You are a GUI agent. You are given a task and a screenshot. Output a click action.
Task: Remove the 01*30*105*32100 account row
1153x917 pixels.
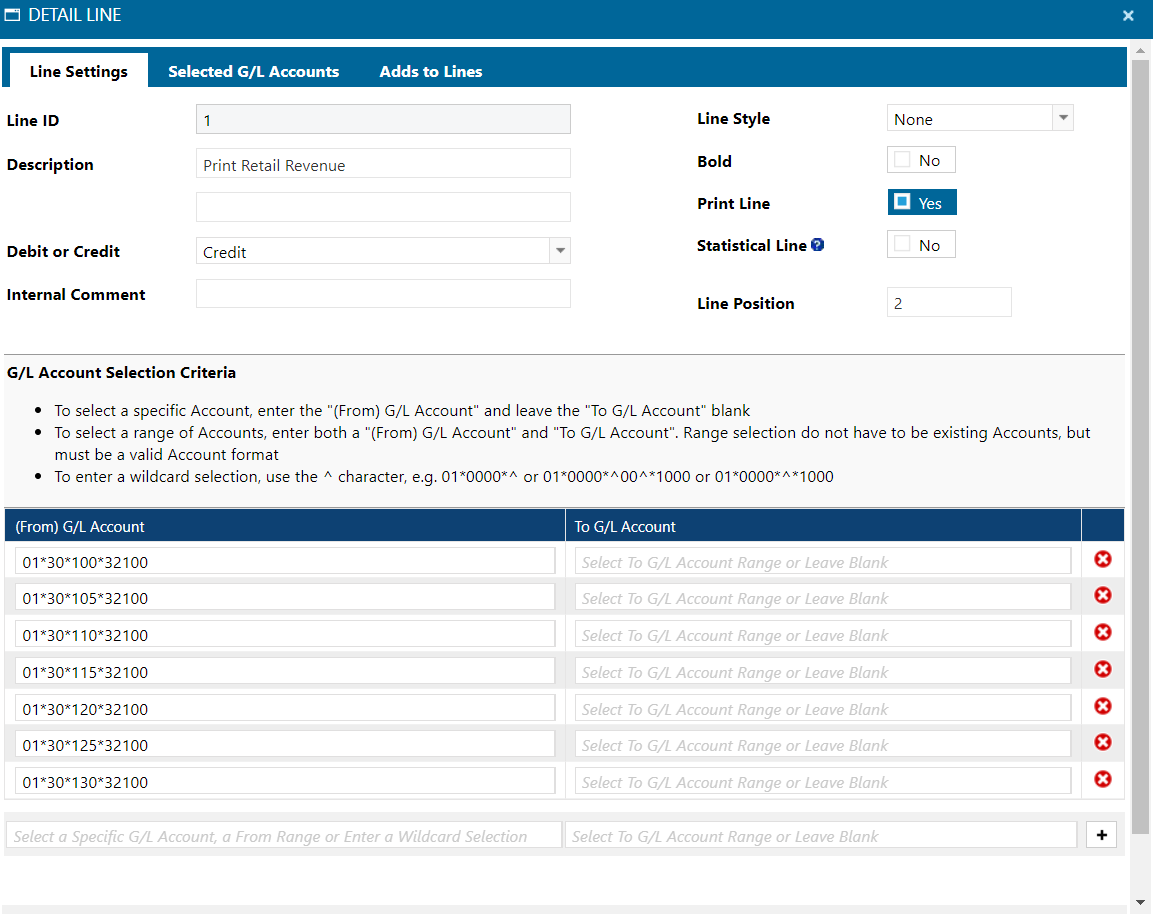coord(1103,596)
